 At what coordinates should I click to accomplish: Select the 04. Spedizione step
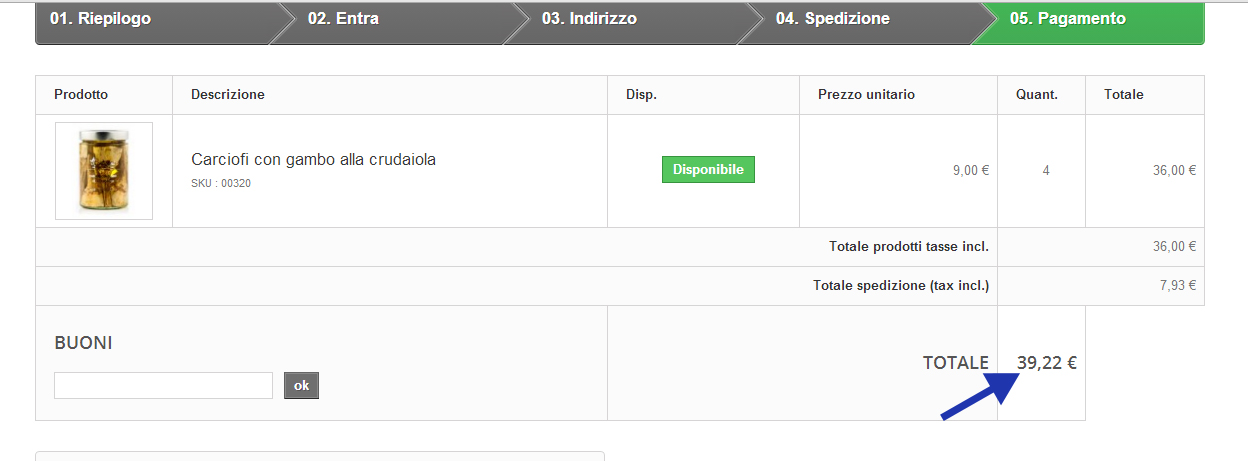832,19
